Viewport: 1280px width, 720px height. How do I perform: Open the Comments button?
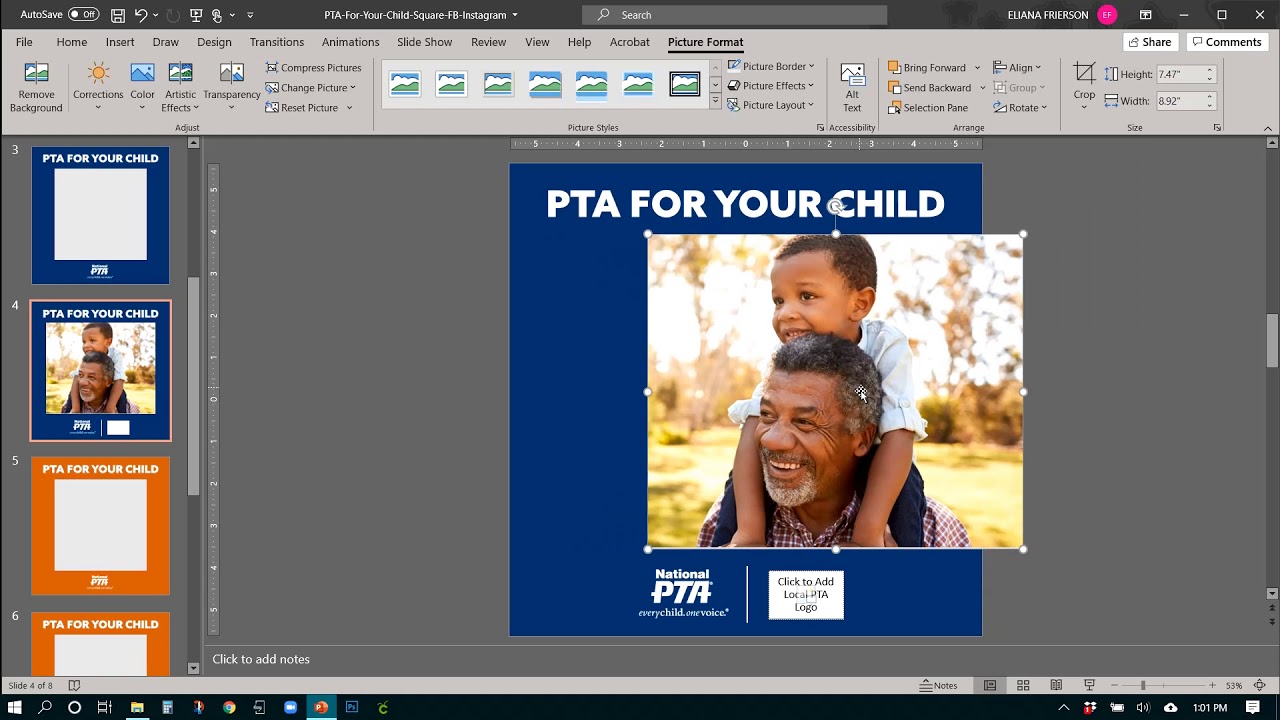[x=1226, y=42]
